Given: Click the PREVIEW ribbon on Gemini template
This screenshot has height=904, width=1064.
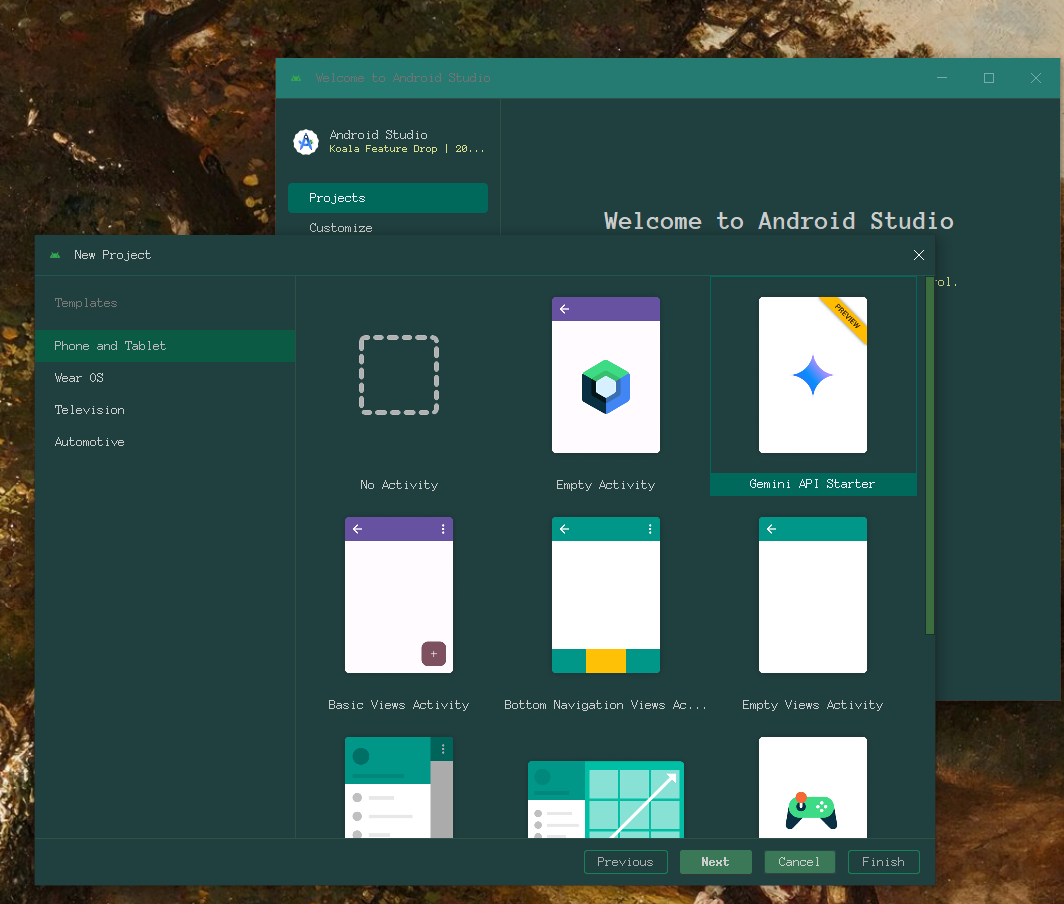Looking at the screenshot, I should point(846,318).
